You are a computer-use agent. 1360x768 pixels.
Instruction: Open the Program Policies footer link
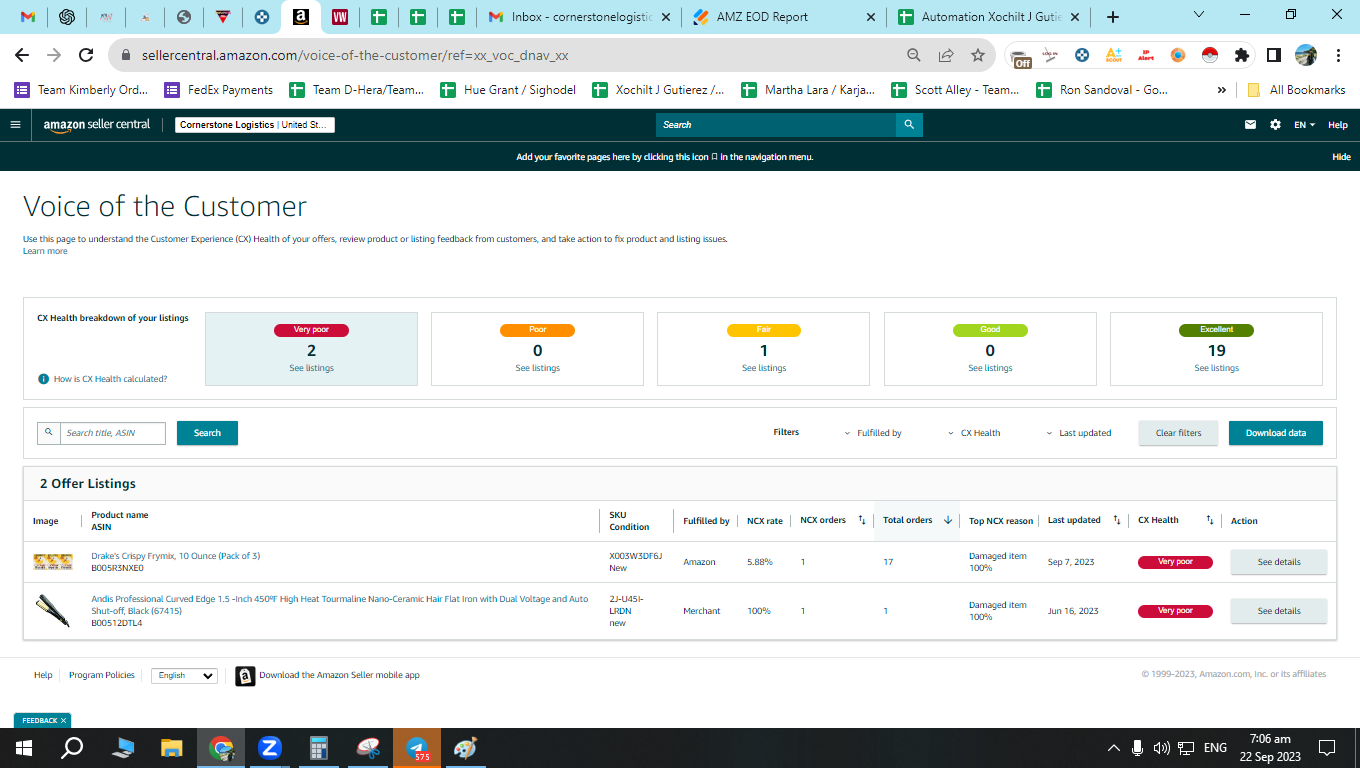pos(102,675)
